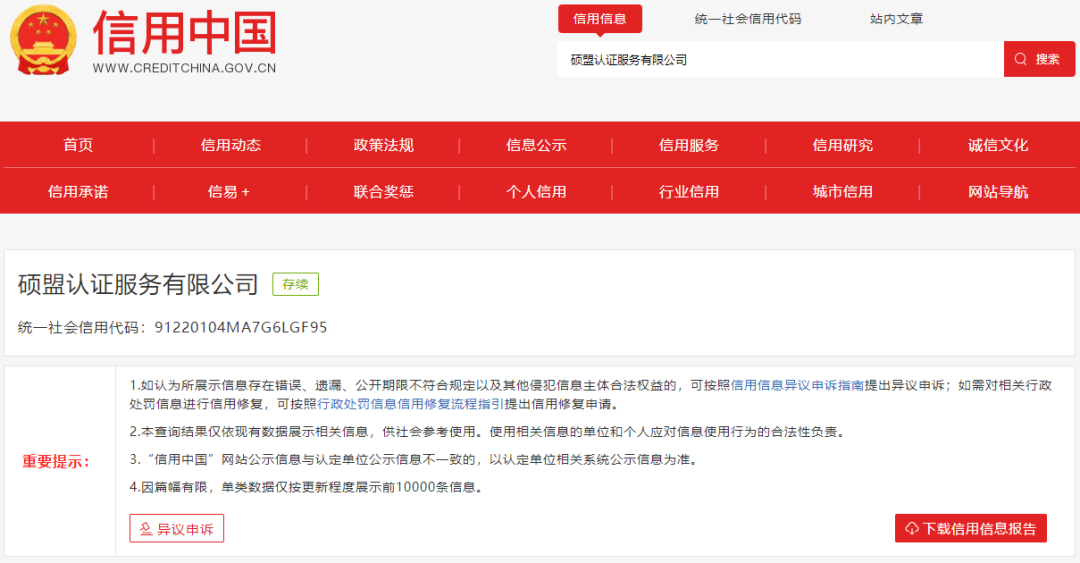Image resolution: width=1080 pixels, height=563 pixels.
Task: Select the 信用信息 search tab
Action: click(600, 19)
